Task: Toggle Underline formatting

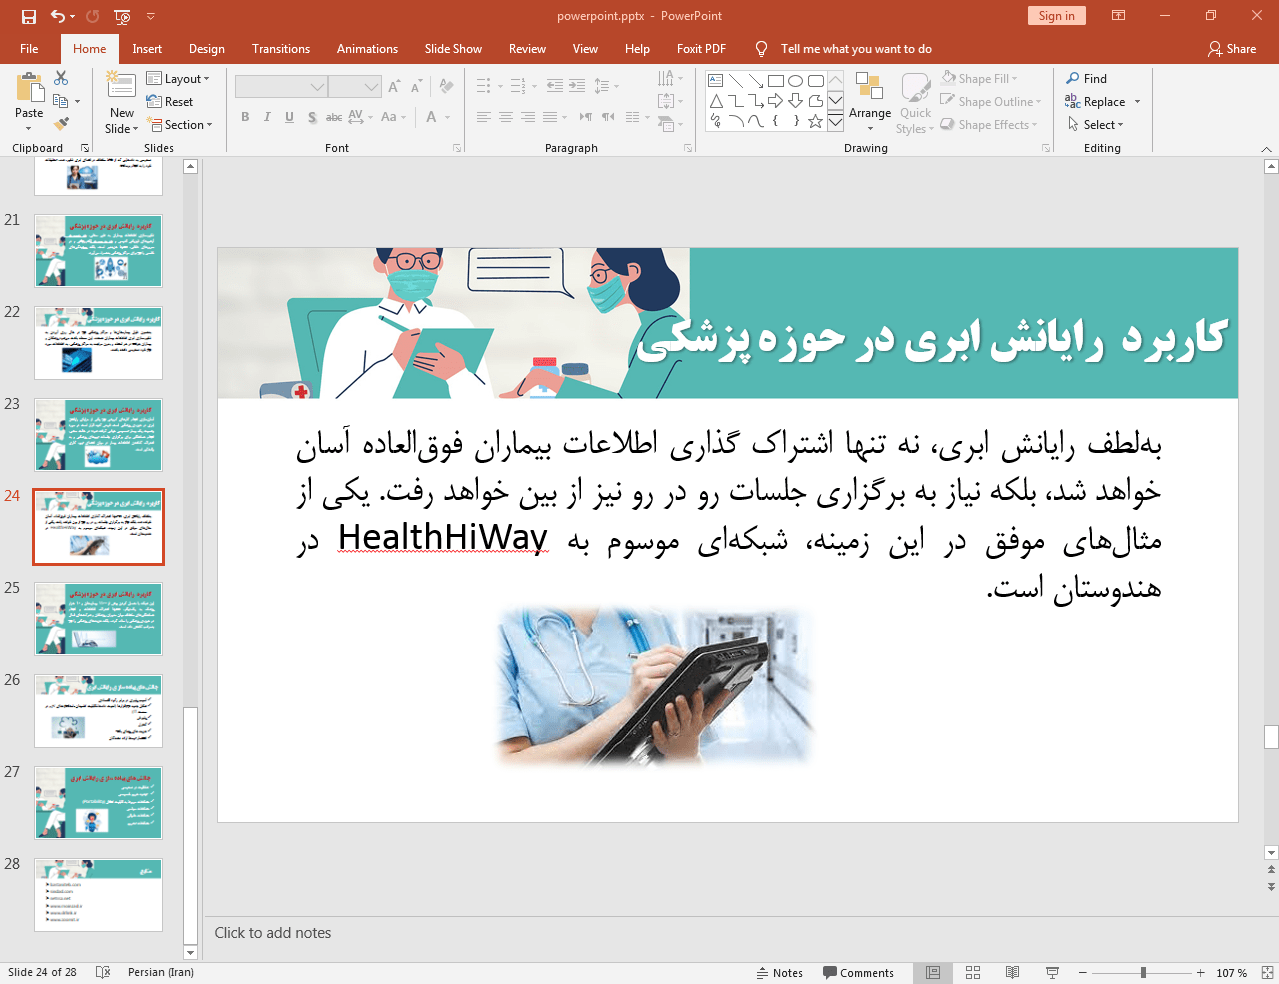Action: [x=289, y=117]
